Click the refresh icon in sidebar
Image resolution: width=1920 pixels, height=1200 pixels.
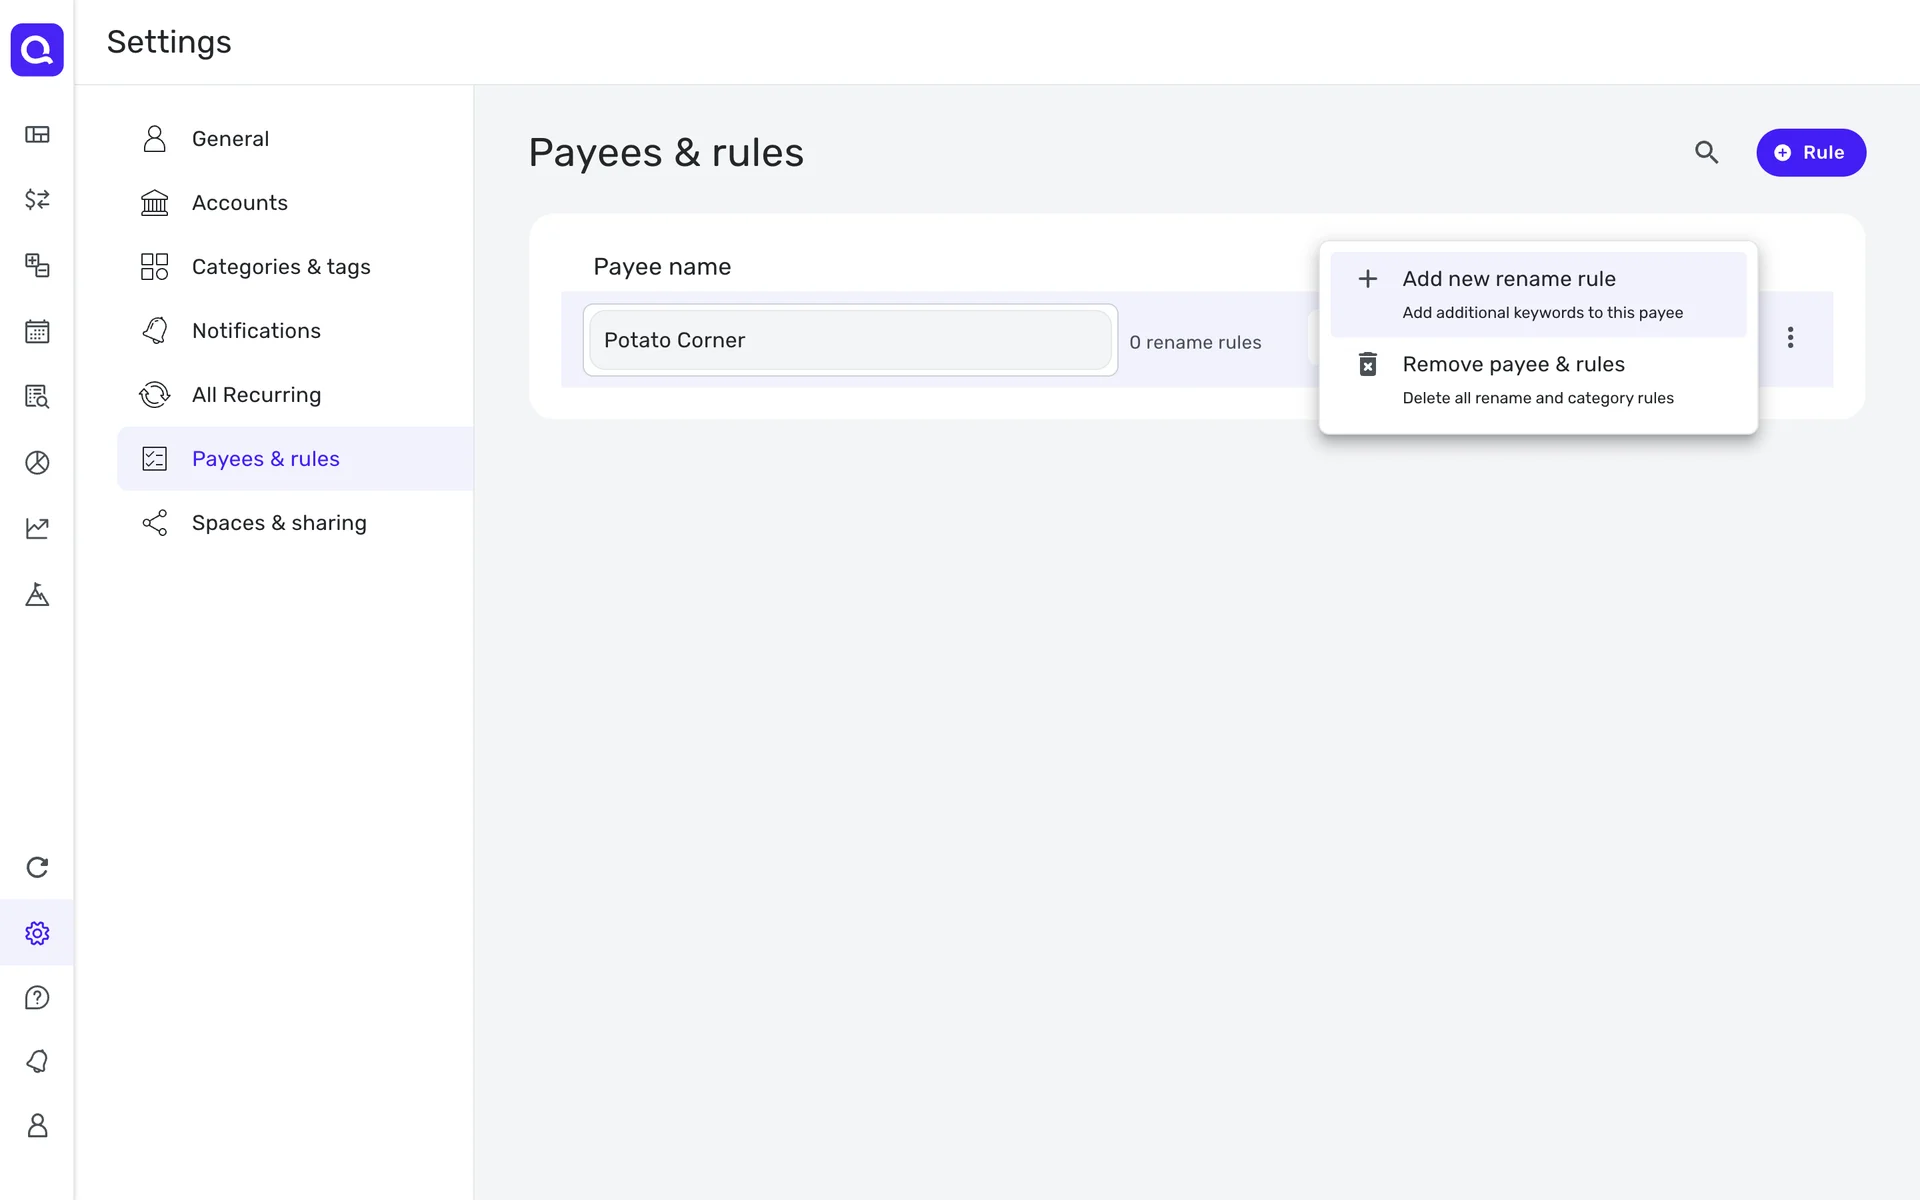[37, 867]
